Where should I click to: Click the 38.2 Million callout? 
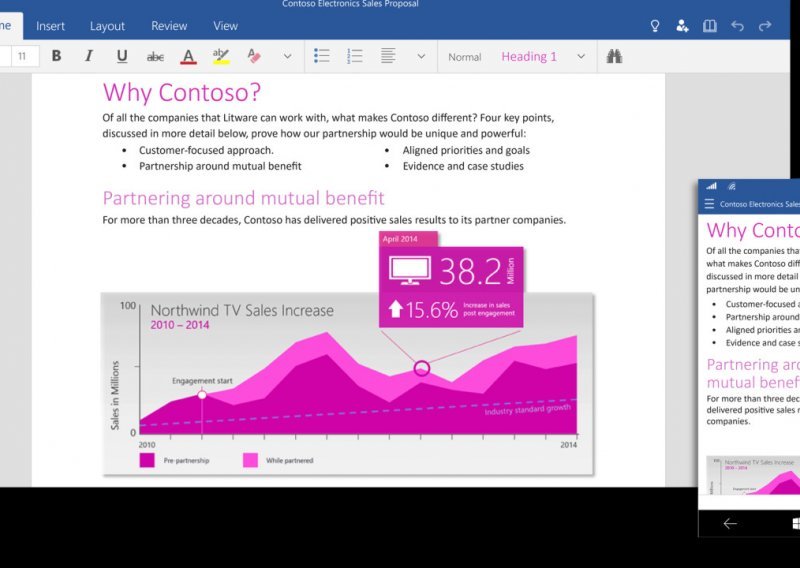click(x=452, y=270)
